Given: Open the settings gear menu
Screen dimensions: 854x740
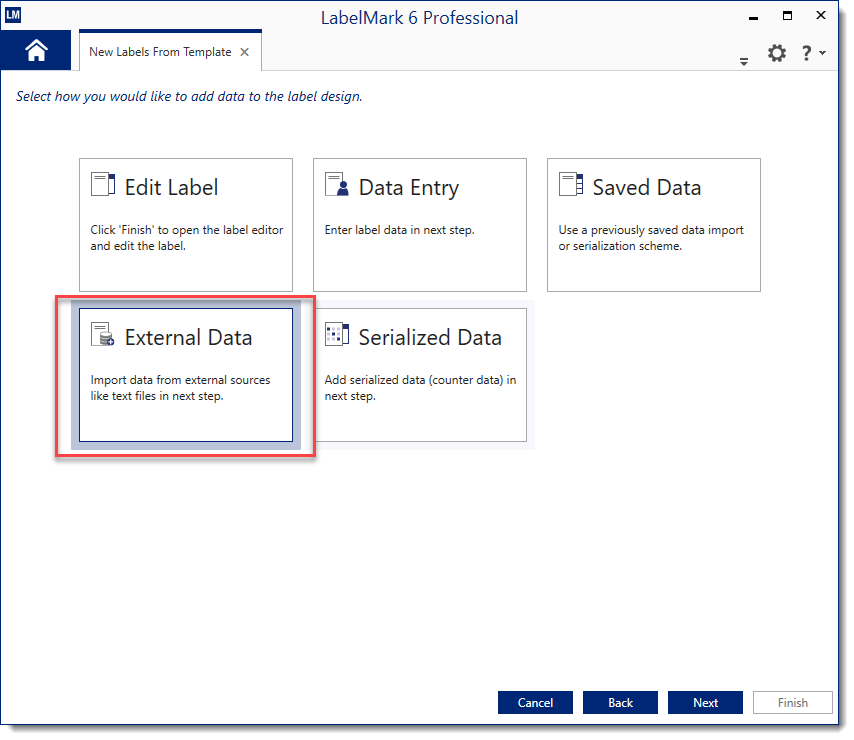Looking at the screenshot, I should tap(776, 53).
